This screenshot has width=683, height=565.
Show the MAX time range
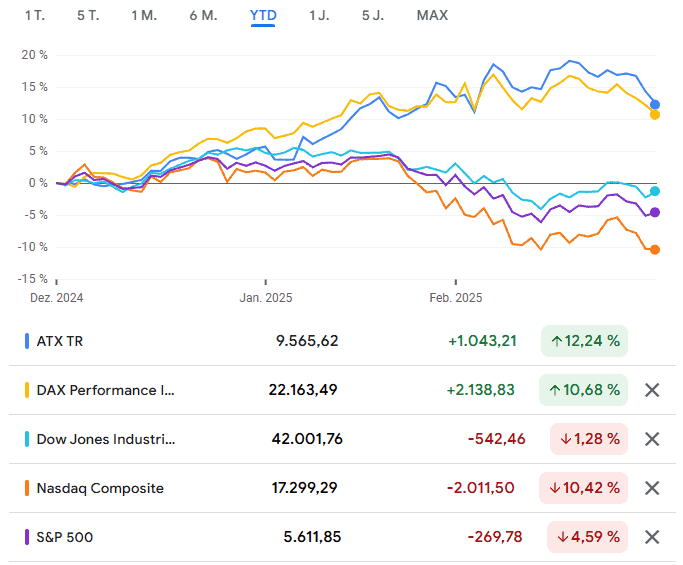coord(432,16)
